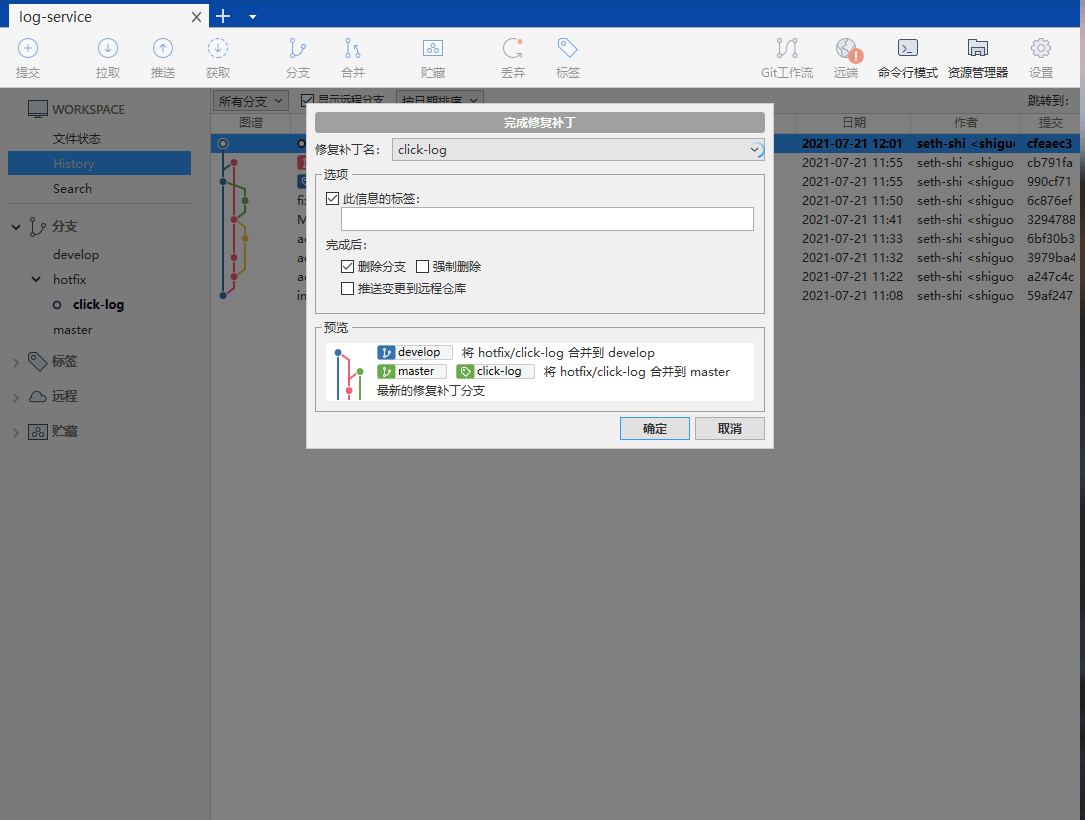Click the 日期 column header
Screen dimensions: 1085x820
[x=853, y=122]
